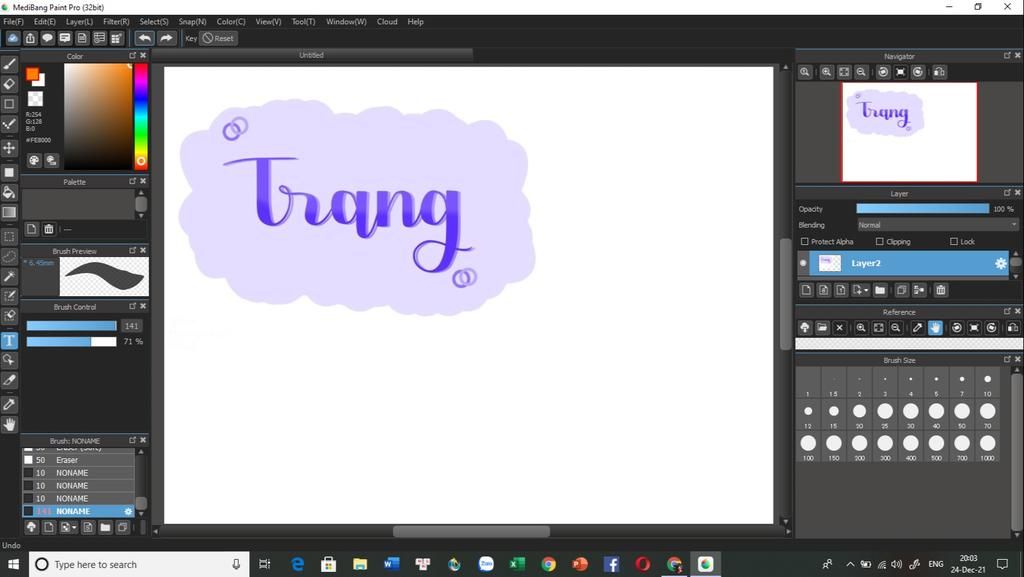Pop out the Brush Size panel

click(x=1007, y=360)
